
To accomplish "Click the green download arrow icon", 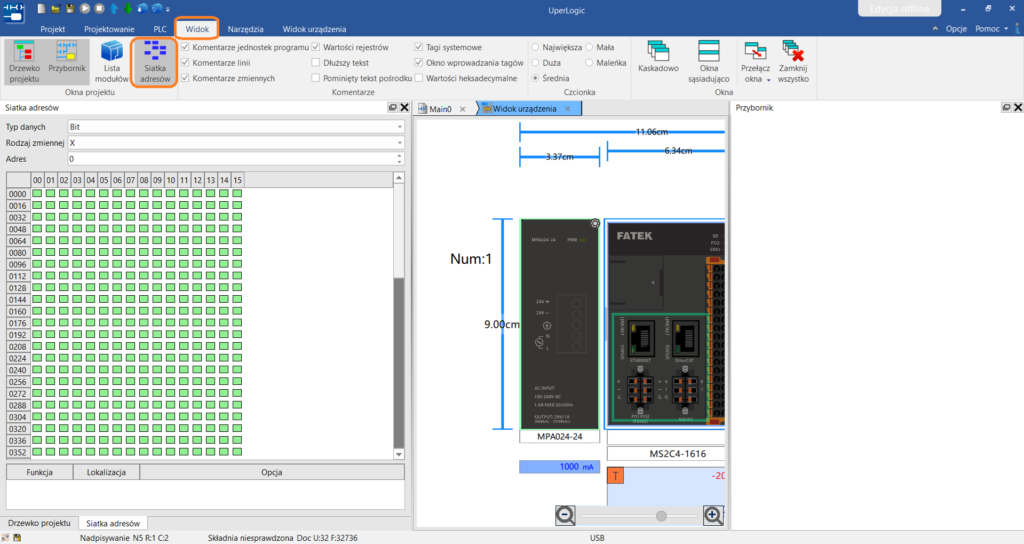I will (128, 9).
